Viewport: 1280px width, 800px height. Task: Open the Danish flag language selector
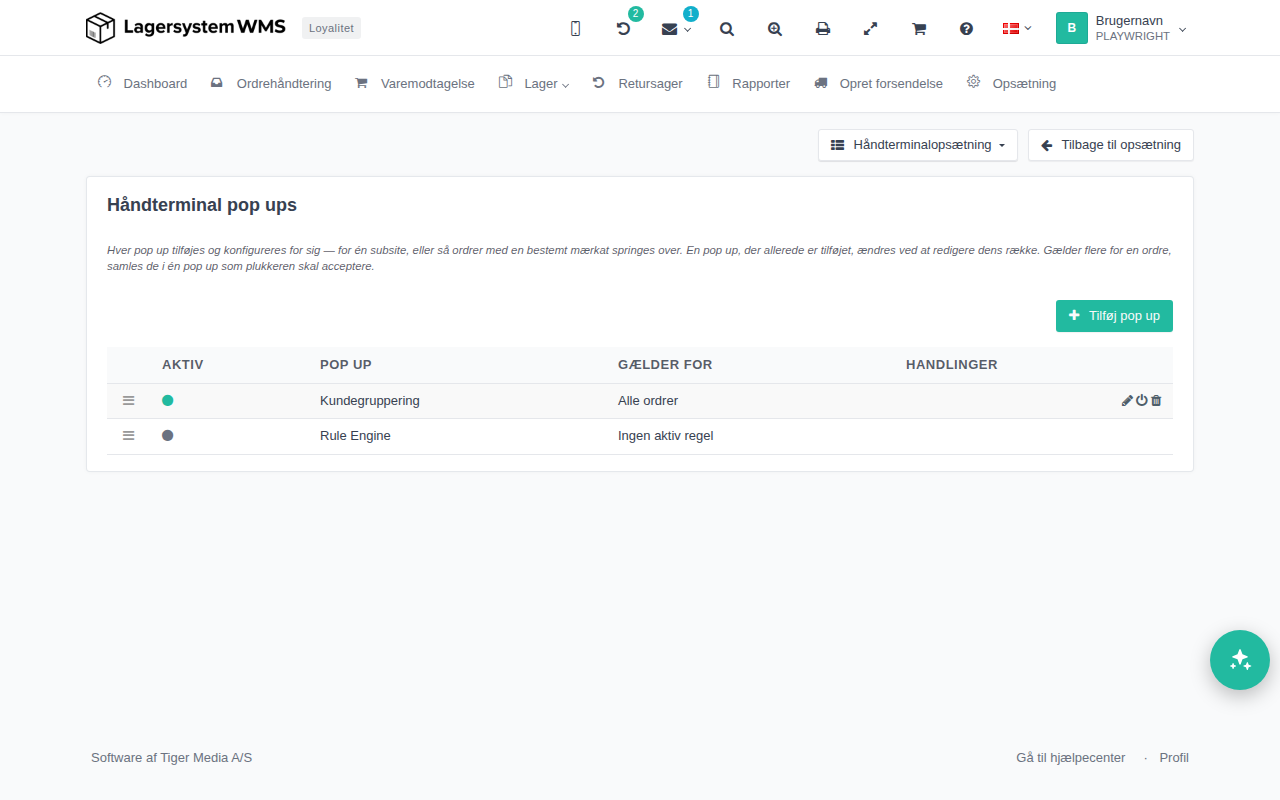point(1017,29)
